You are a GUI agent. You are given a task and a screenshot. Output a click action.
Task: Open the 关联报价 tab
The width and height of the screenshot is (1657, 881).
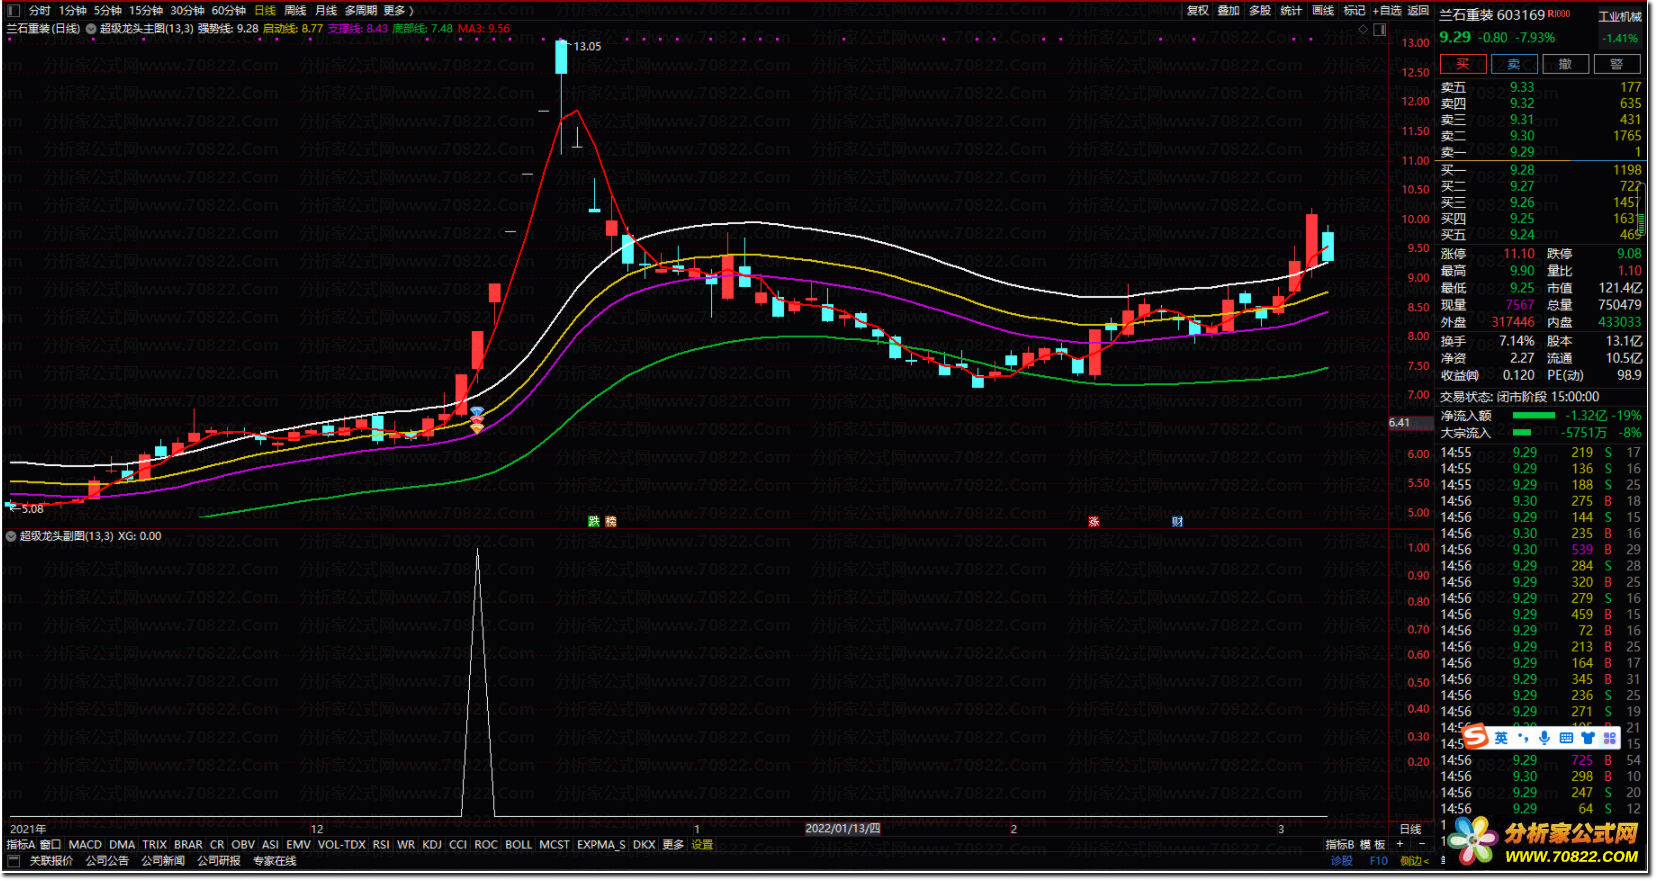51,861
